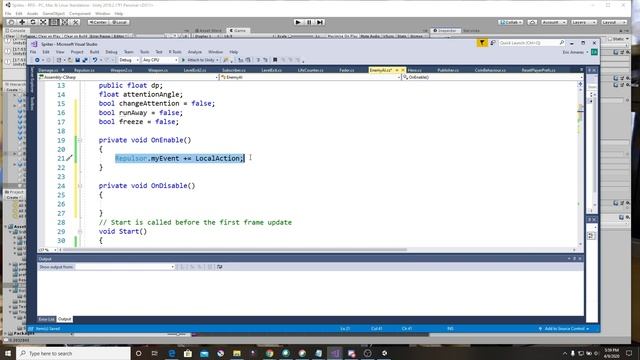
Task: Switch to Unity's Game tab
Action: pyautogui.click(x=238, y=31)
